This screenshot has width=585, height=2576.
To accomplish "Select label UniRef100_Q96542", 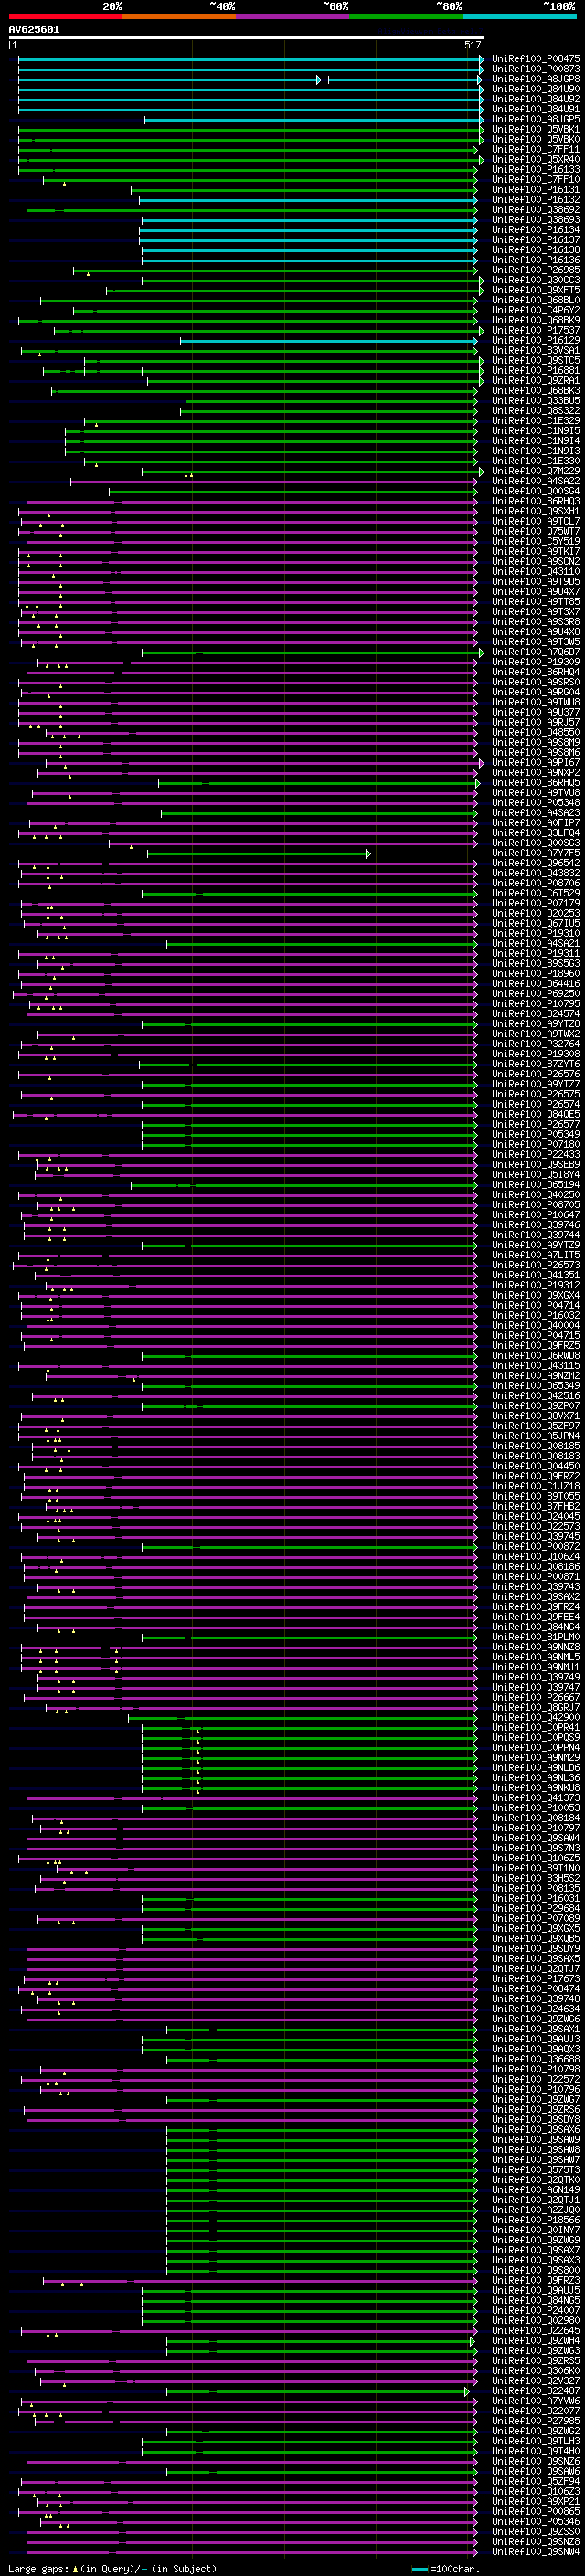I will click(535, 863).
